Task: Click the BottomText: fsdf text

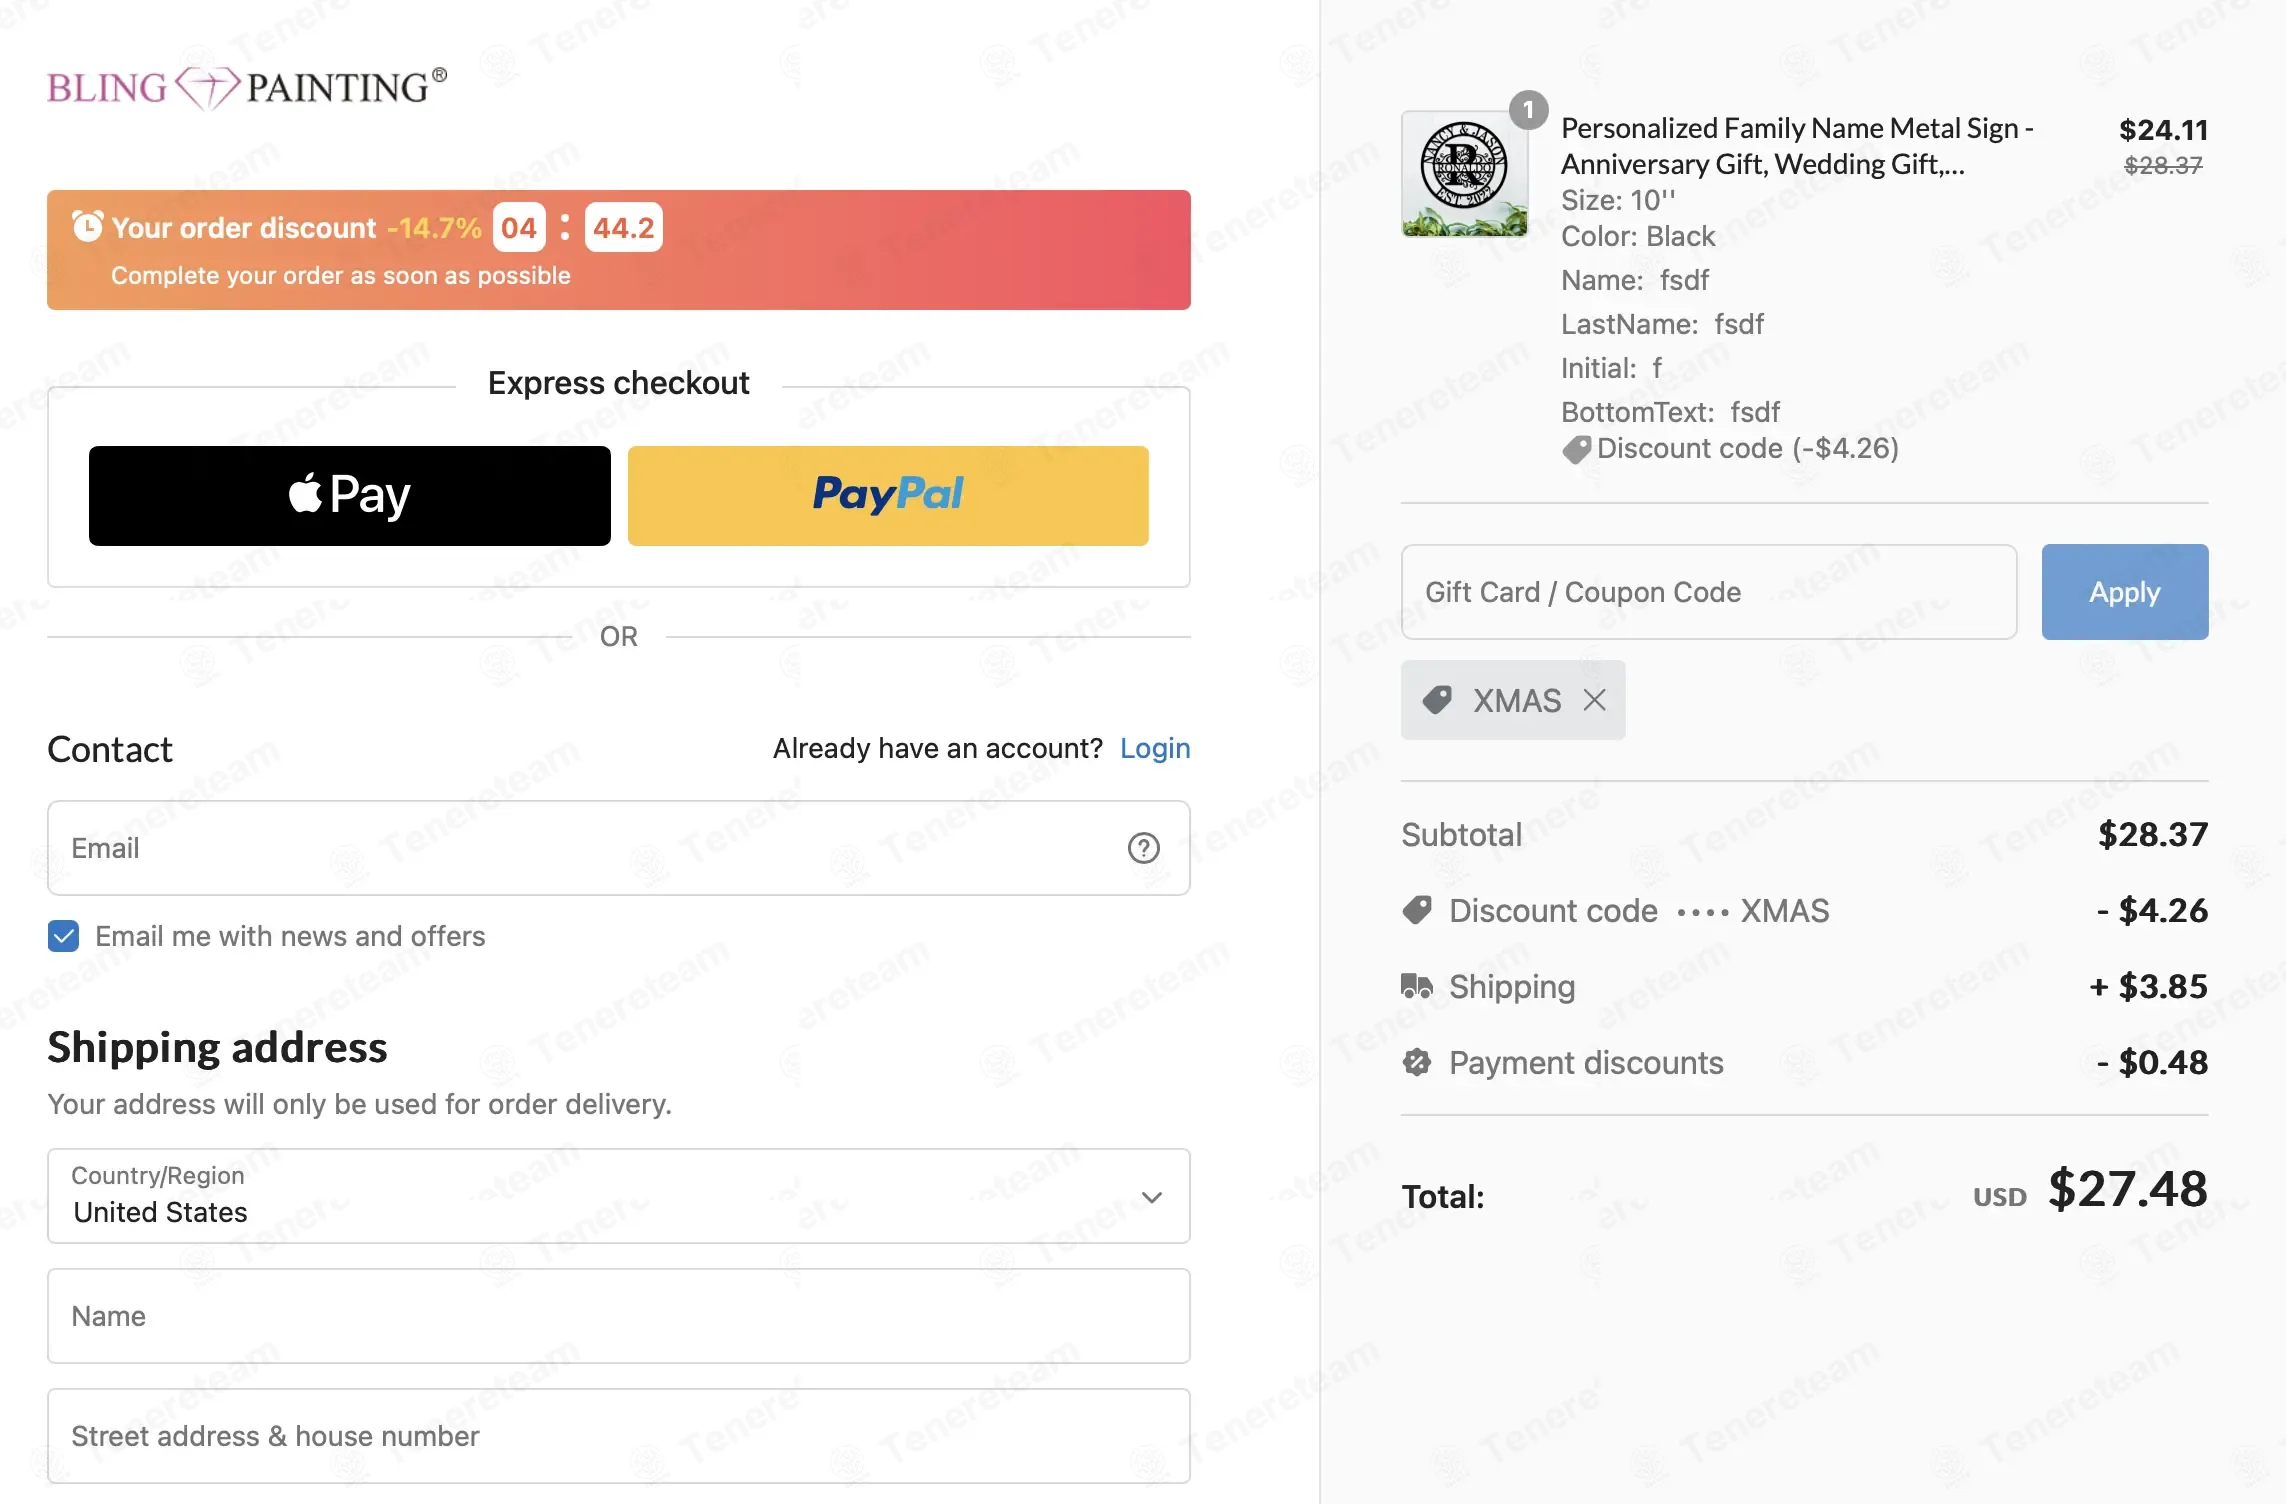Action: pos(1671,412)
